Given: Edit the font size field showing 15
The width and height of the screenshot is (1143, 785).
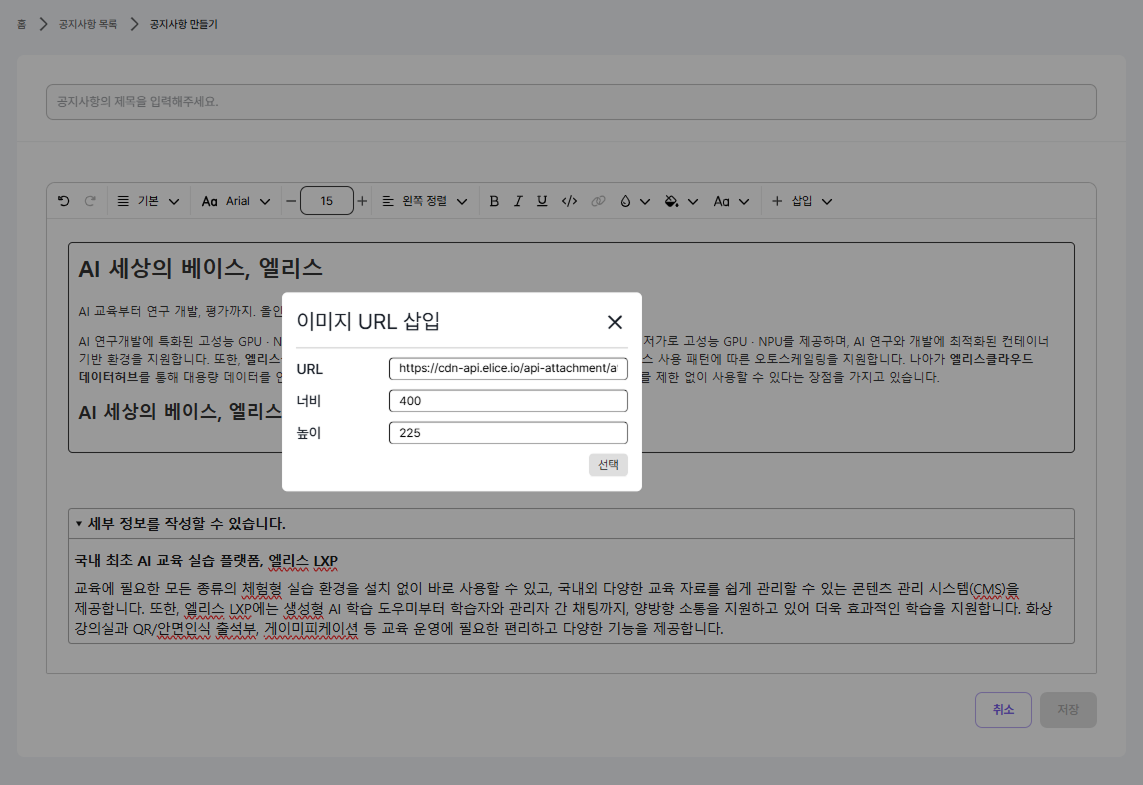Looking at the screenshot, I should (x=327, y=201).
